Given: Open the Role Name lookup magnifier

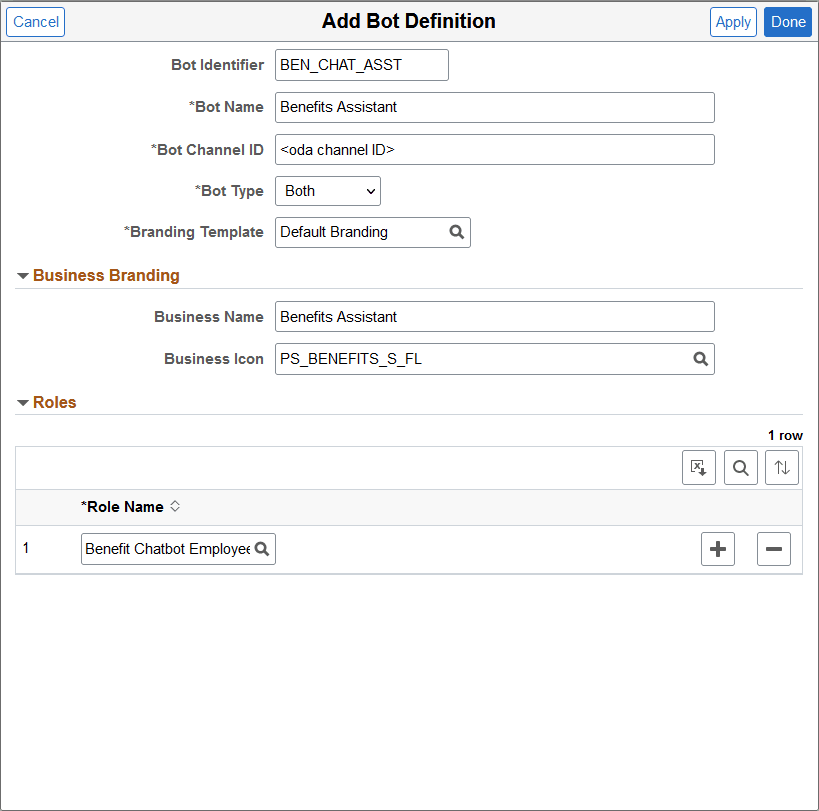Looking at the screenshot, I should point(262,548).
